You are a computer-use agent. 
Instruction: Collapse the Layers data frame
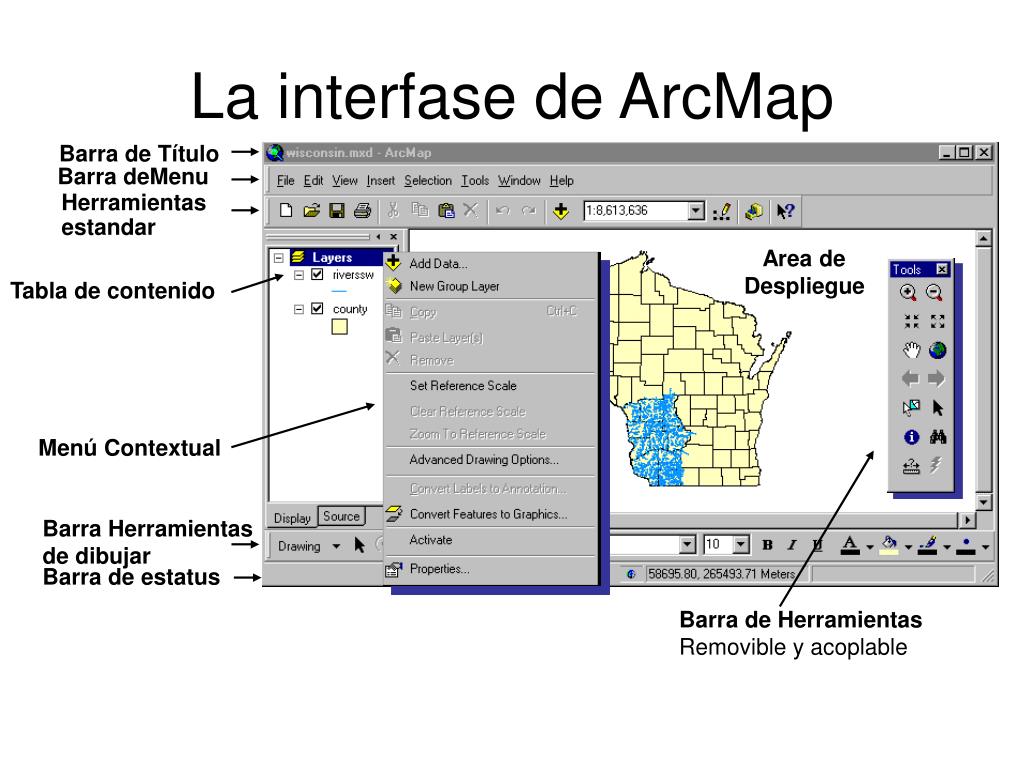278,257
